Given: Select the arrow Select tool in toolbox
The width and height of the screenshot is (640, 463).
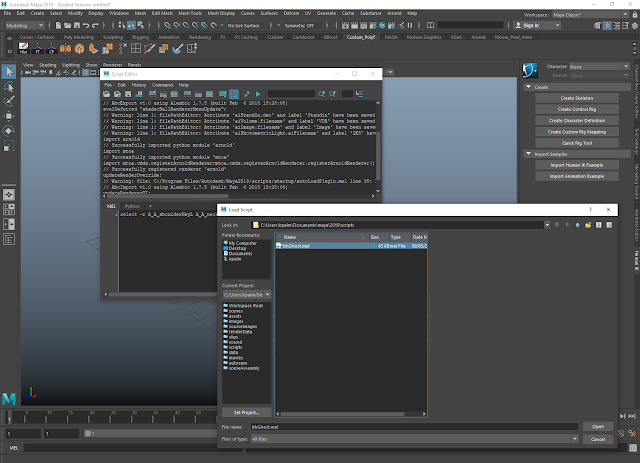Looking at the screenshot, I should coord(9,72).
